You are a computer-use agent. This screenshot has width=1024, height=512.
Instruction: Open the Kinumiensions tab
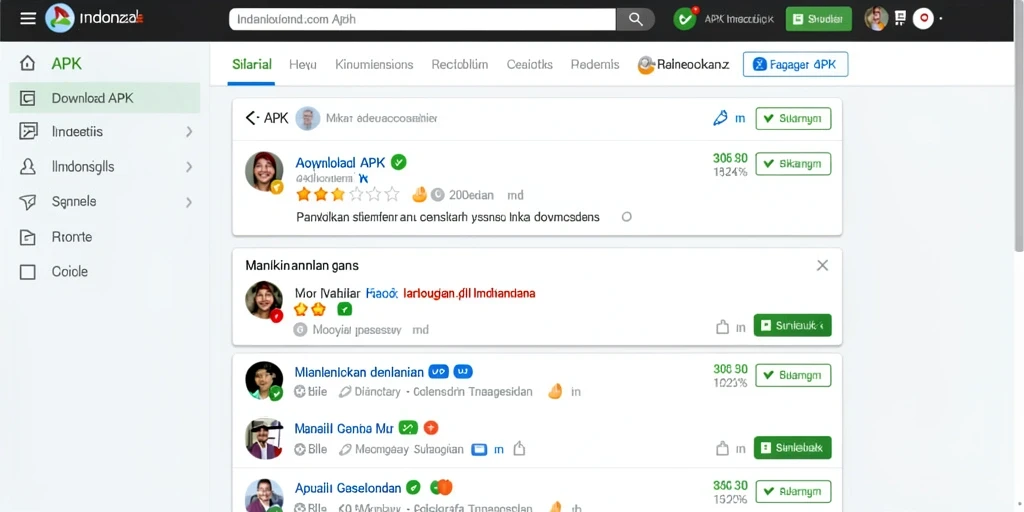coord(374,64)
